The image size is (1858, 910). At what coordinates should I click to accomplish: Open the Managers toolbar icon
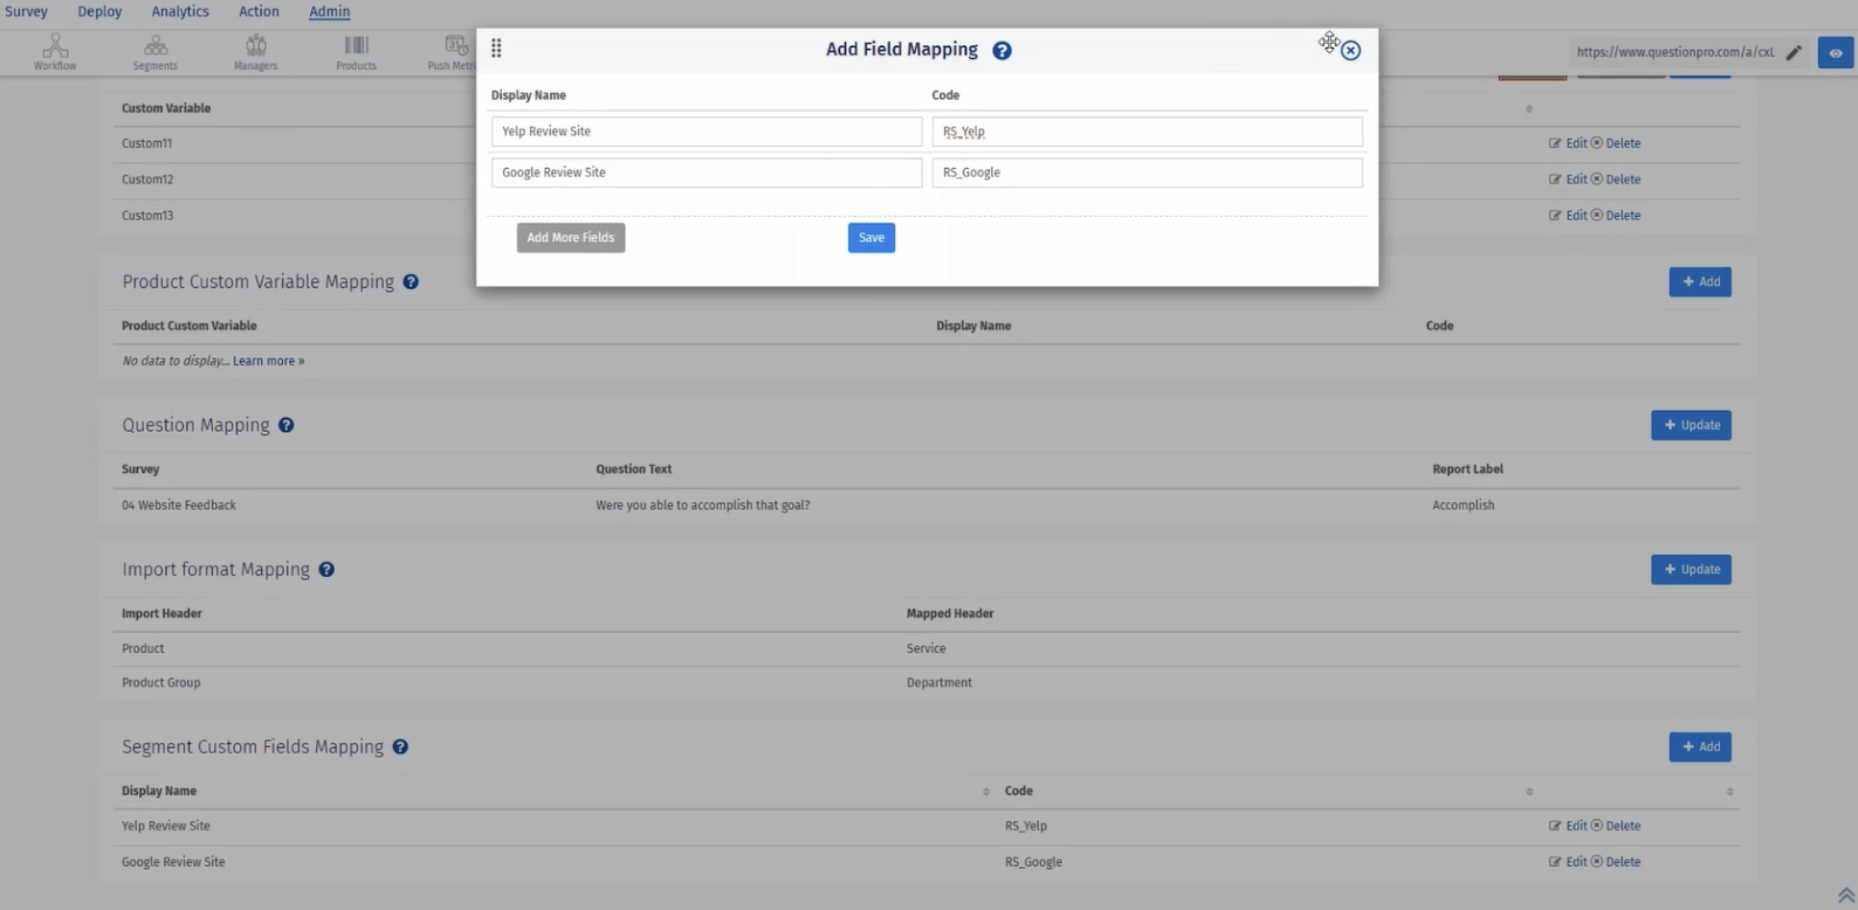[256, 51]
